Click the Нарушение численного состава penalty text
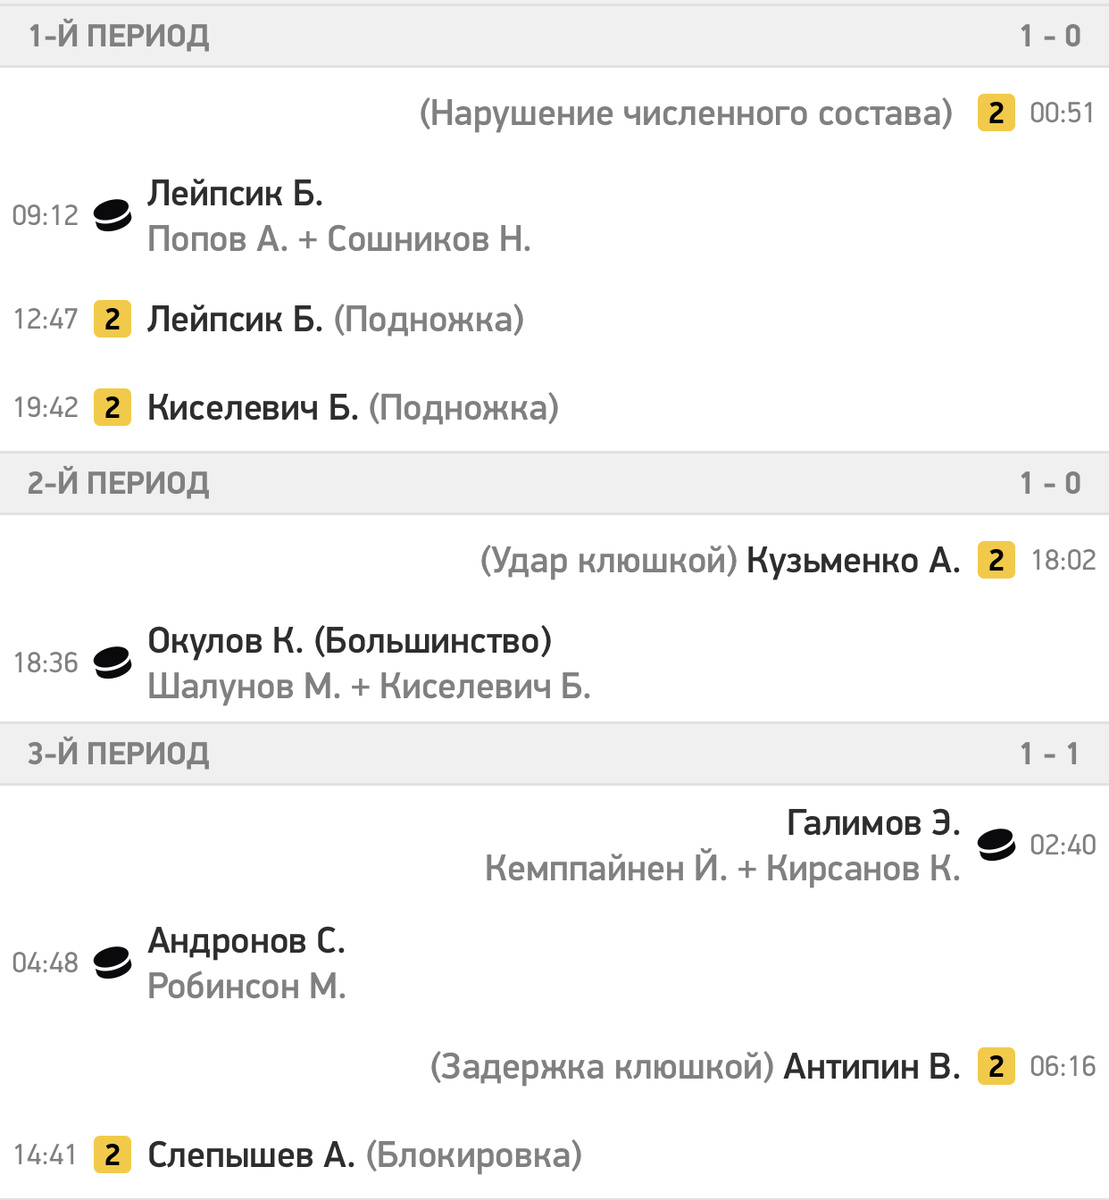 [686, 113]
